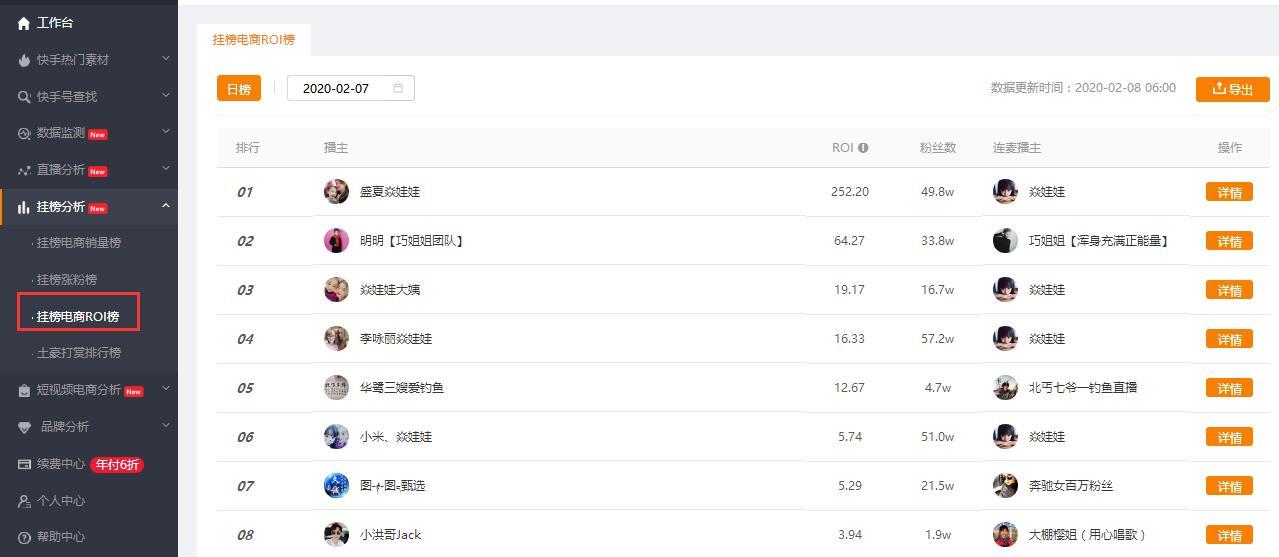Collapse the 挂榜分析 menu chevron
Viewport: 1279px width, 557px height.
pos(166,206)
